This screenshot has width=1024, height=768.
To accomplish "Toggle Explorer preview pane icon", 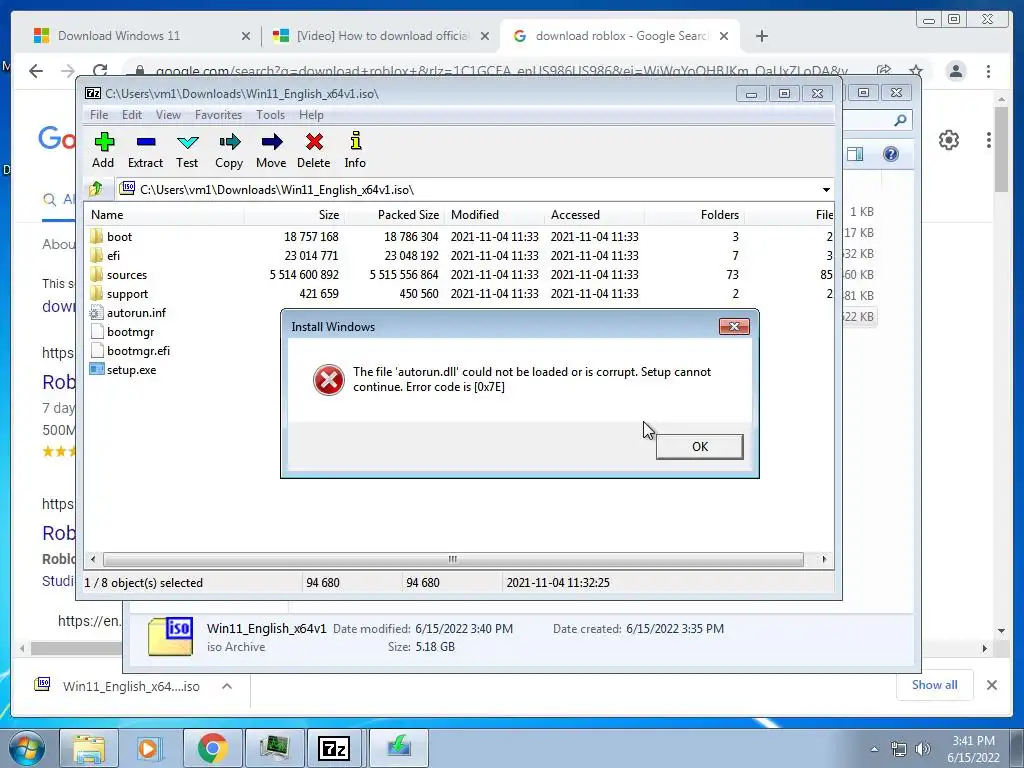I will (x=855, y=154).
